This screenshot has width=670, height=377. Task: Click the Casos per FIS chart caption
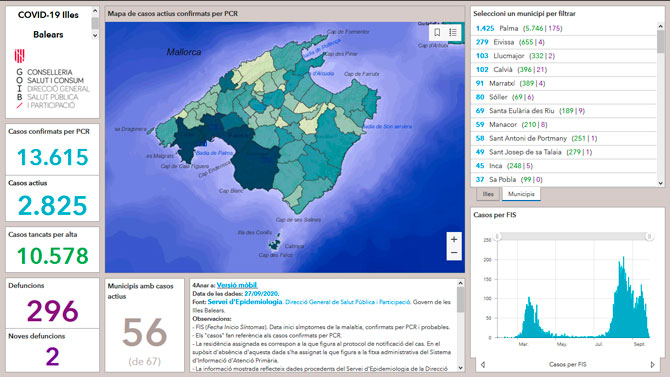(567, 365)
